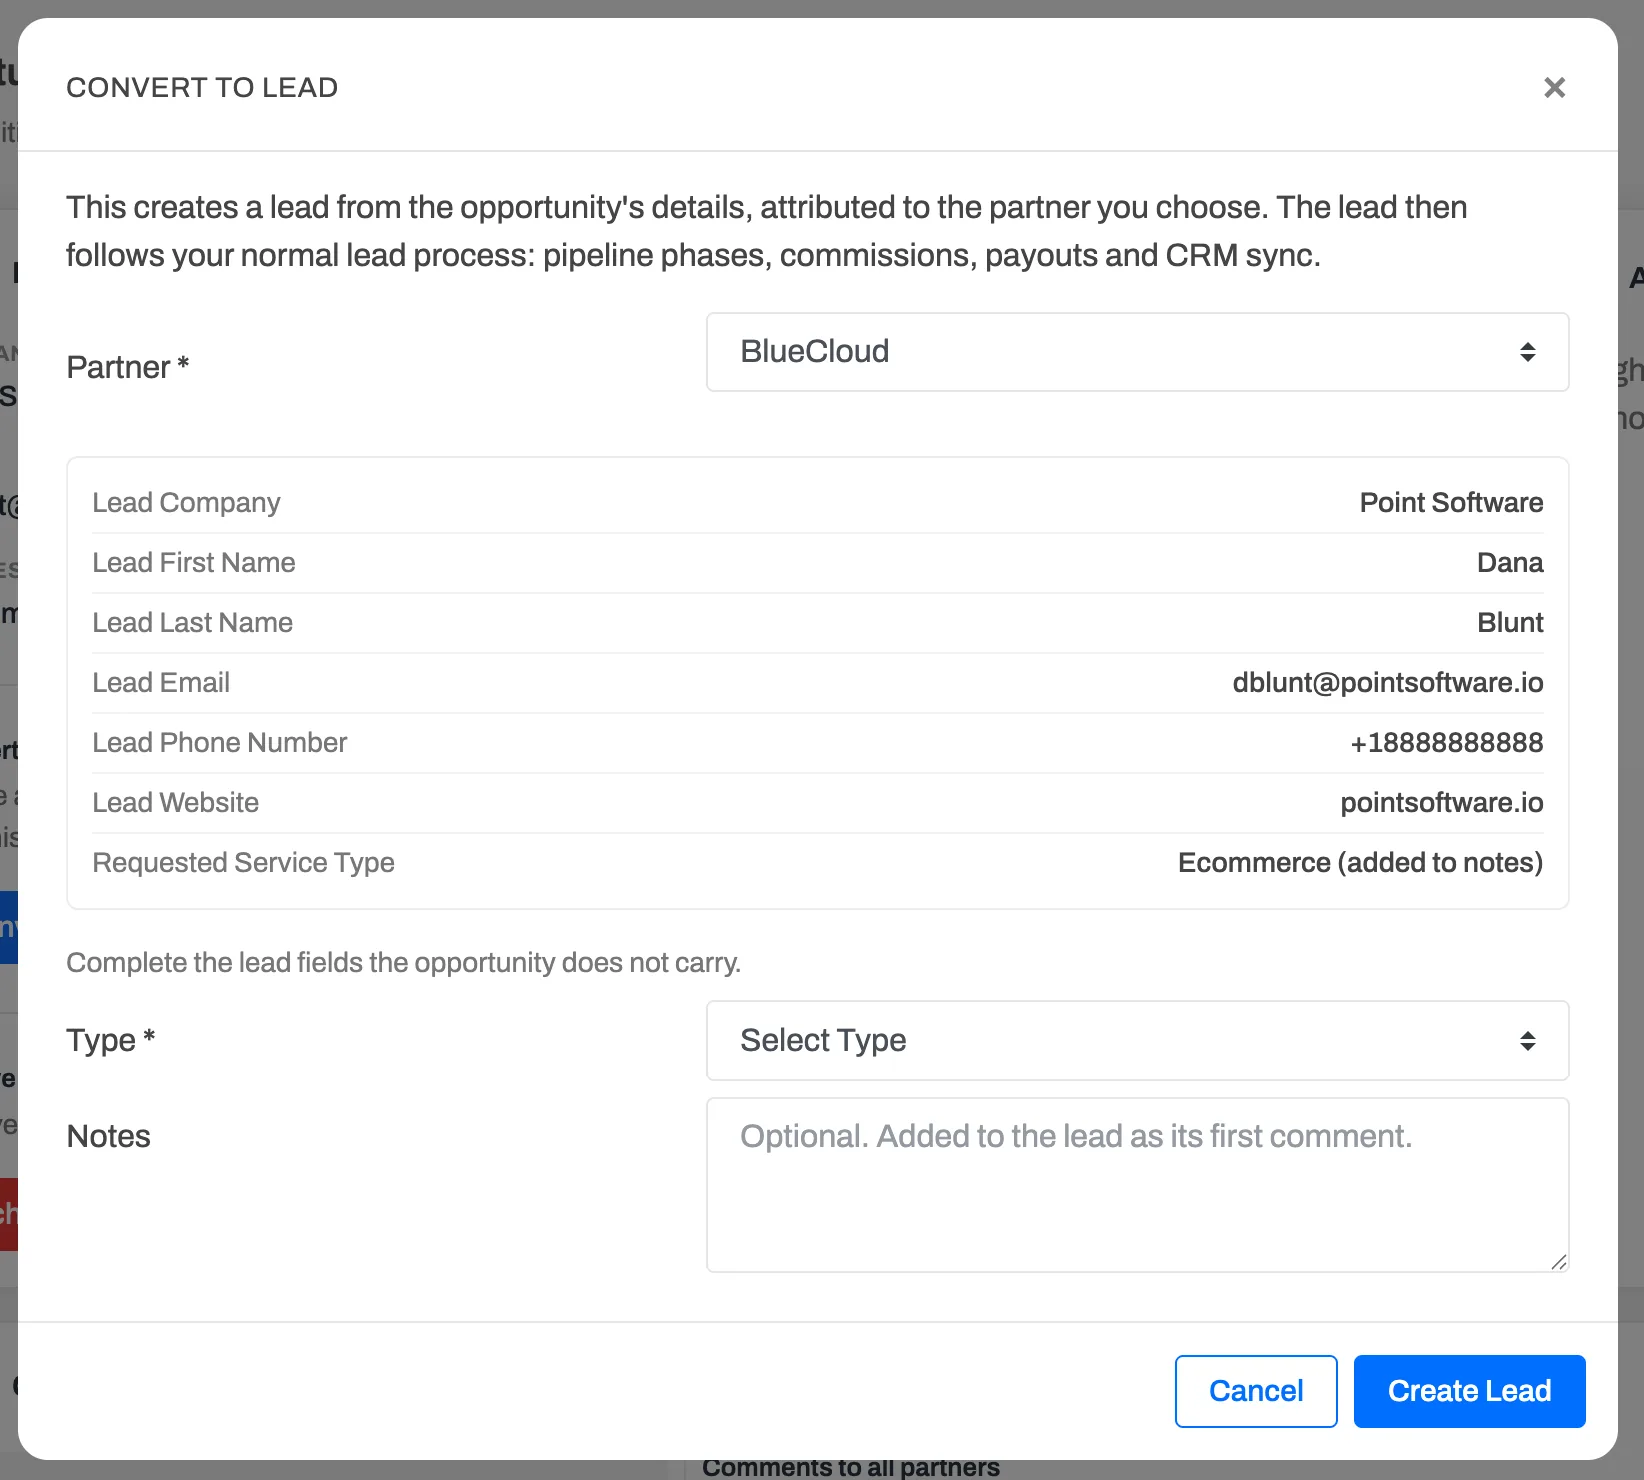The width and height of the screenshot is (1644, 1480).
Task: Open the Select Type dropdown
Action: pos(1137,1041)
